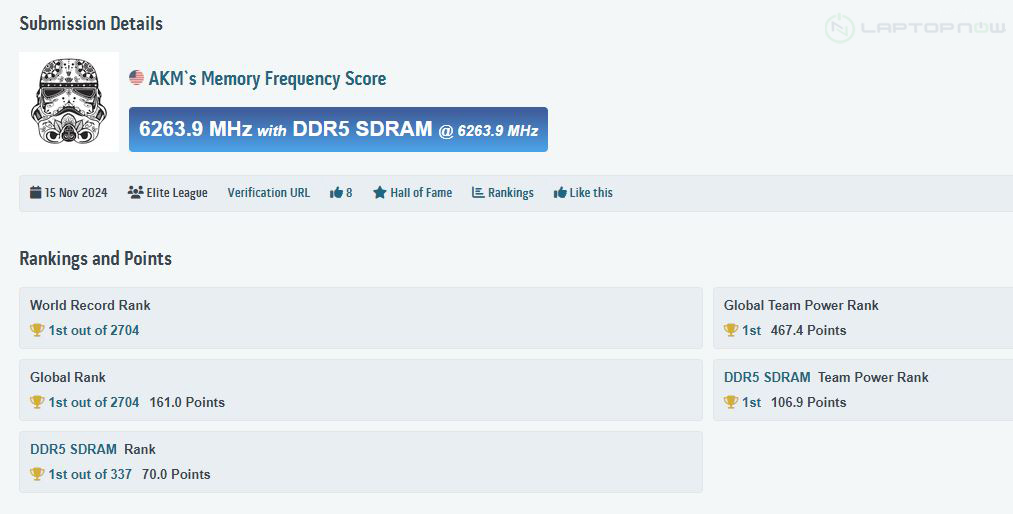Image resolution: width=1013 pixels, height=514 pixels.
Task: Open the stormtrooper avatar image
Action: 69,102
